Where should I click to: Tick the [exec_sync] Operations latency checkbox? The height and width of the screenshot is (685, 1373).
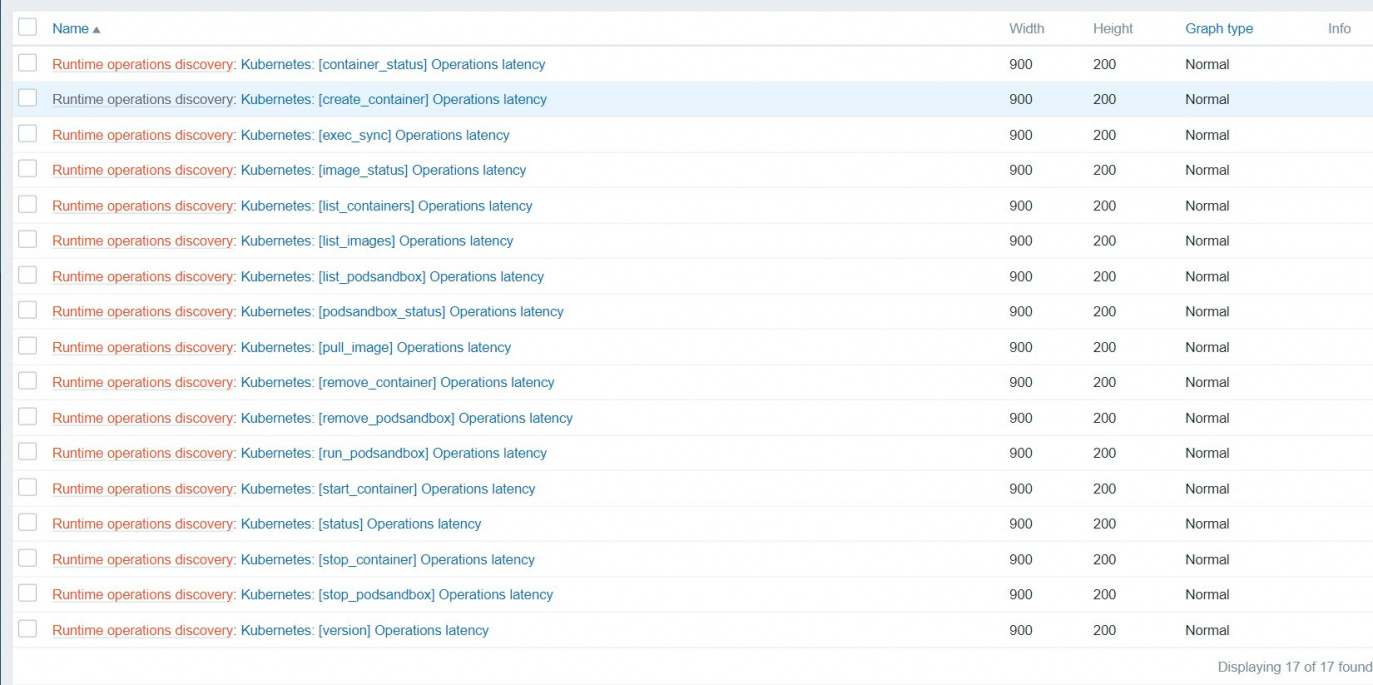pos(28,134)
